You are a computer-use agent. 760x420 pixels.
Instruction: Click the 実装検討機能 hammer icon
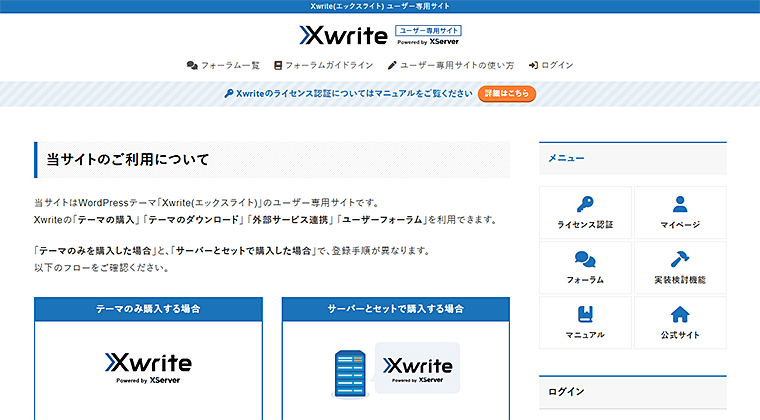(x=680, y=259)
